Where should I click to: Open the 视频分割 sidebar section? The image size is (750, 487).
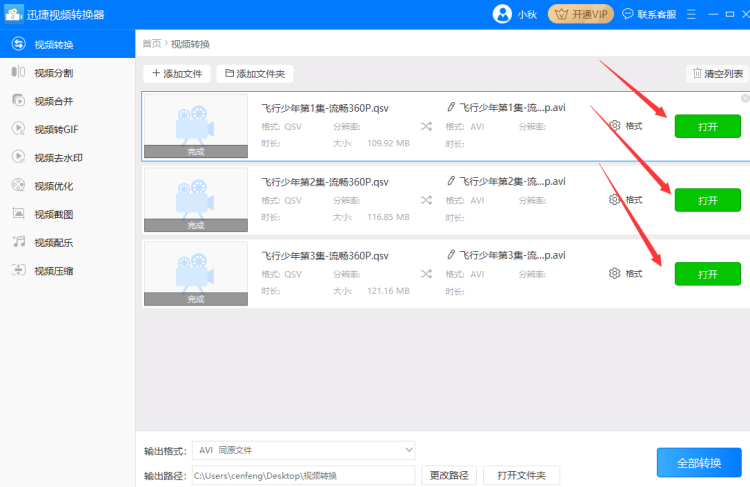pos(67,73)
